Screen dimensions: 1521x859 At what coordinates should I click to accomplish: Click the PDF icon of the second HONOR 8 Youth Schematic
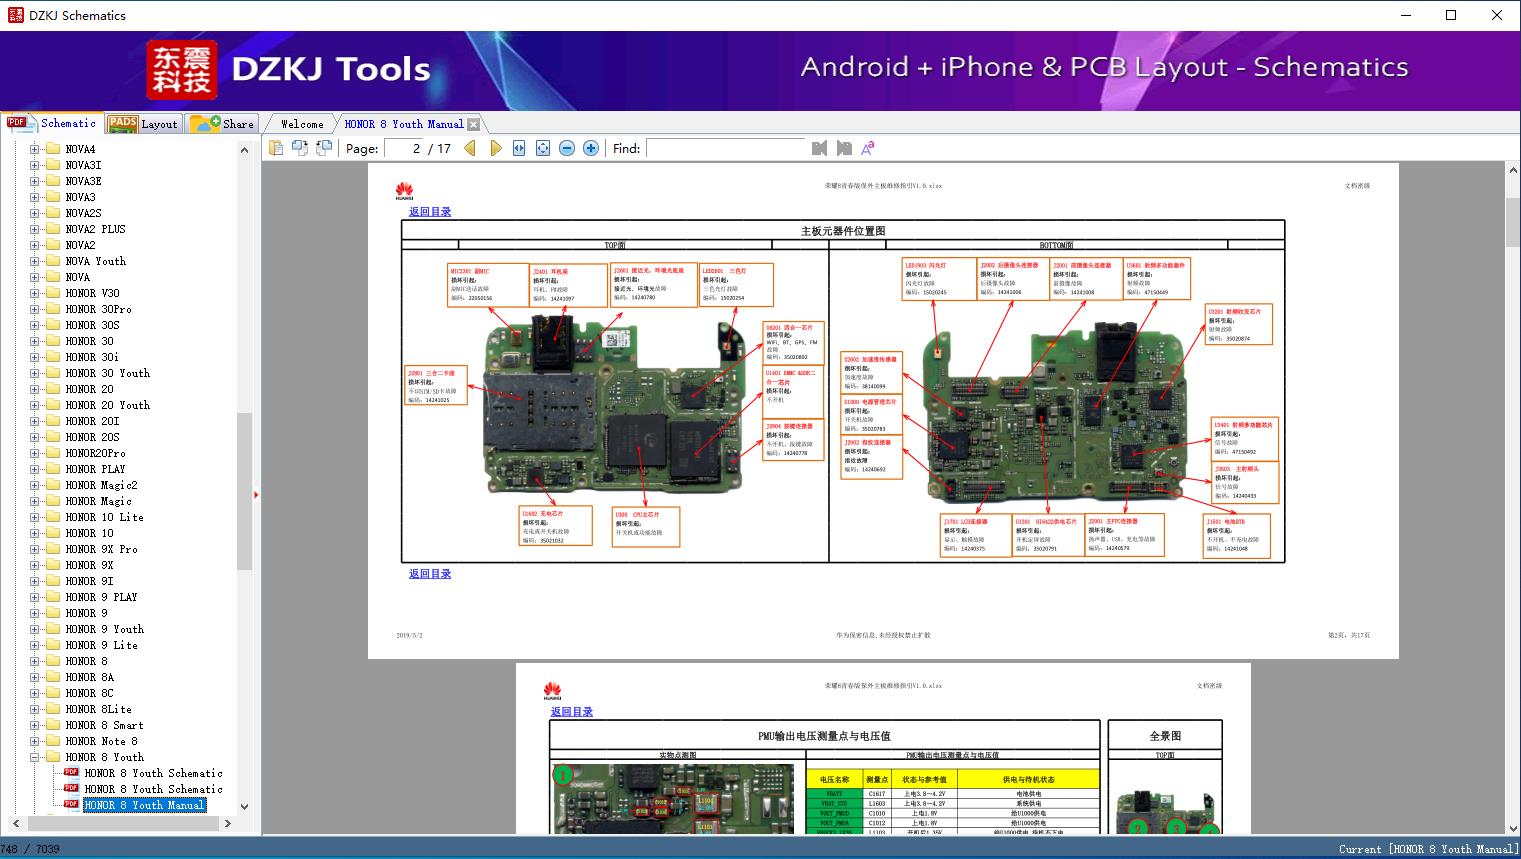click(x=72, y=789)
